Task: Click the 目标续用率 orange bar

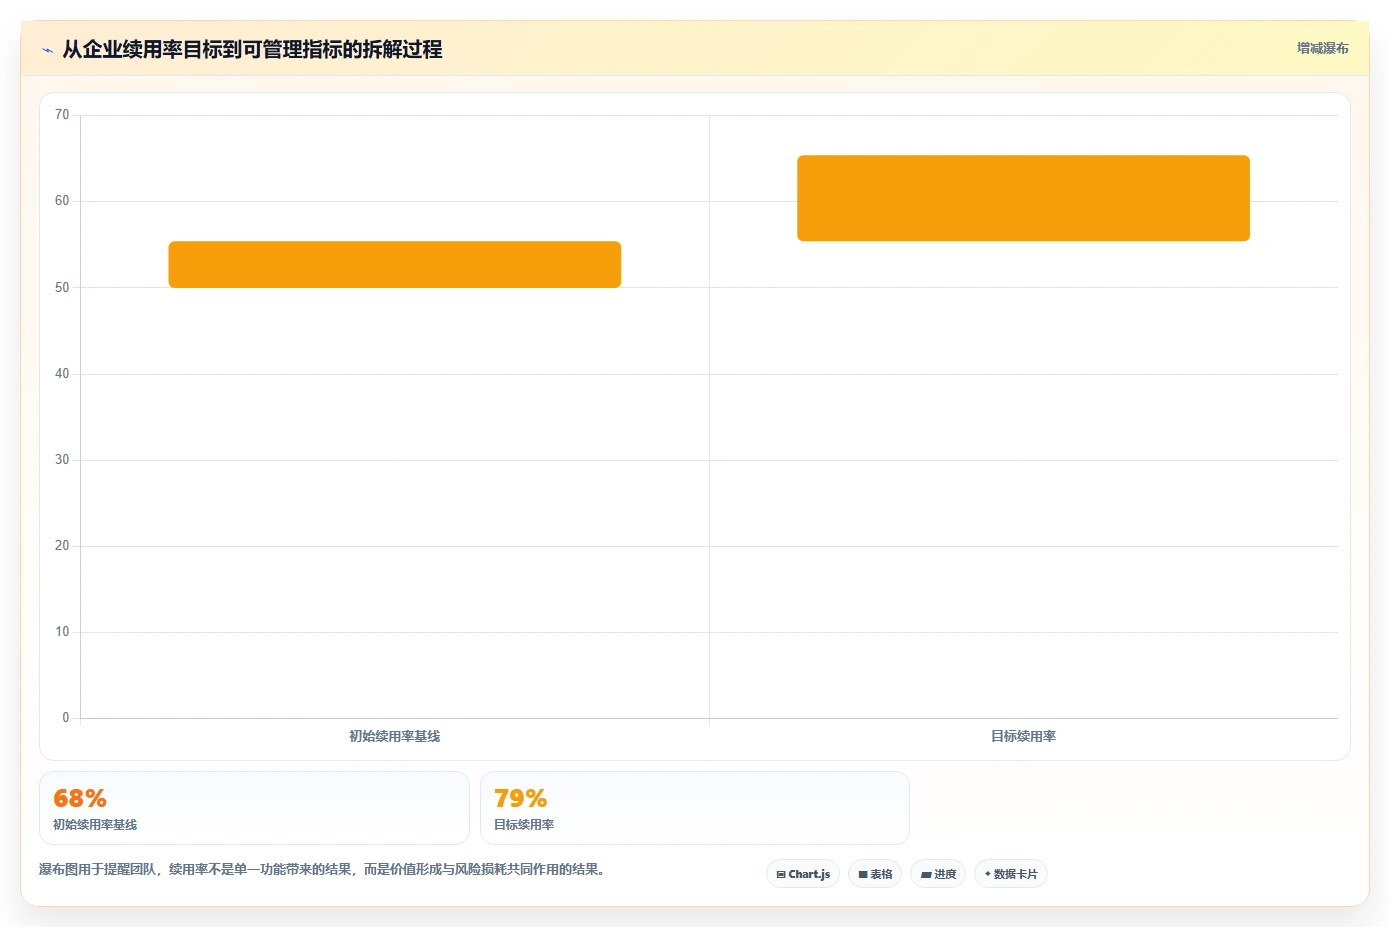Action: [1023, 198]
